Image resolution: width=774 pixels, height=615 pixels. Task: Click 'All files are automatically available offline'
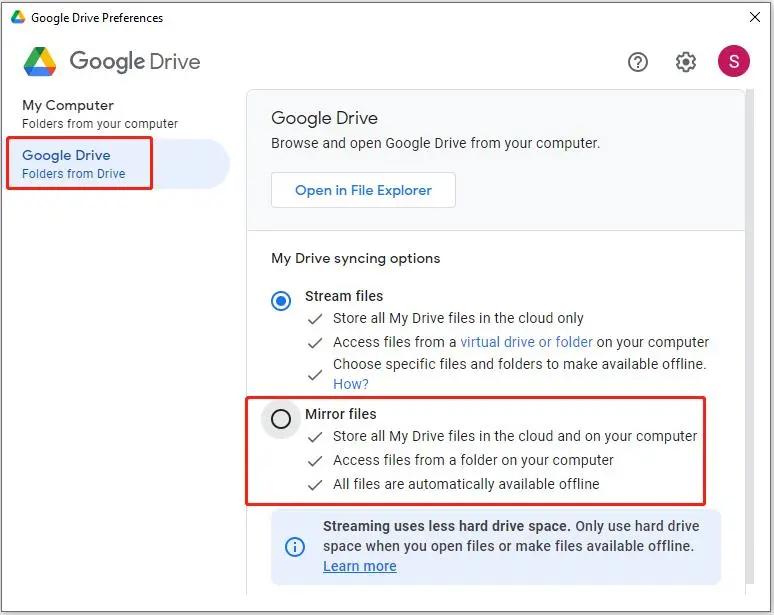(466, 484)
